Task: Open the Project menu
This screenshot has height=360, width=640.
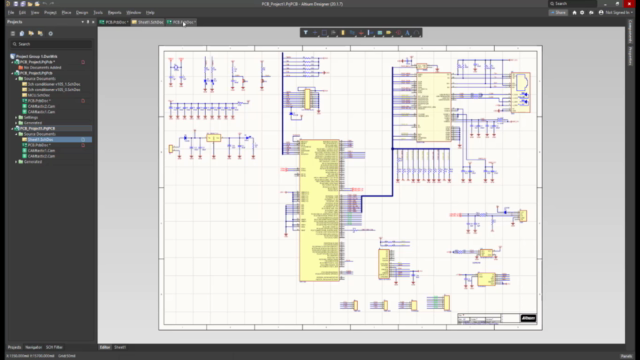Action: 50,13
